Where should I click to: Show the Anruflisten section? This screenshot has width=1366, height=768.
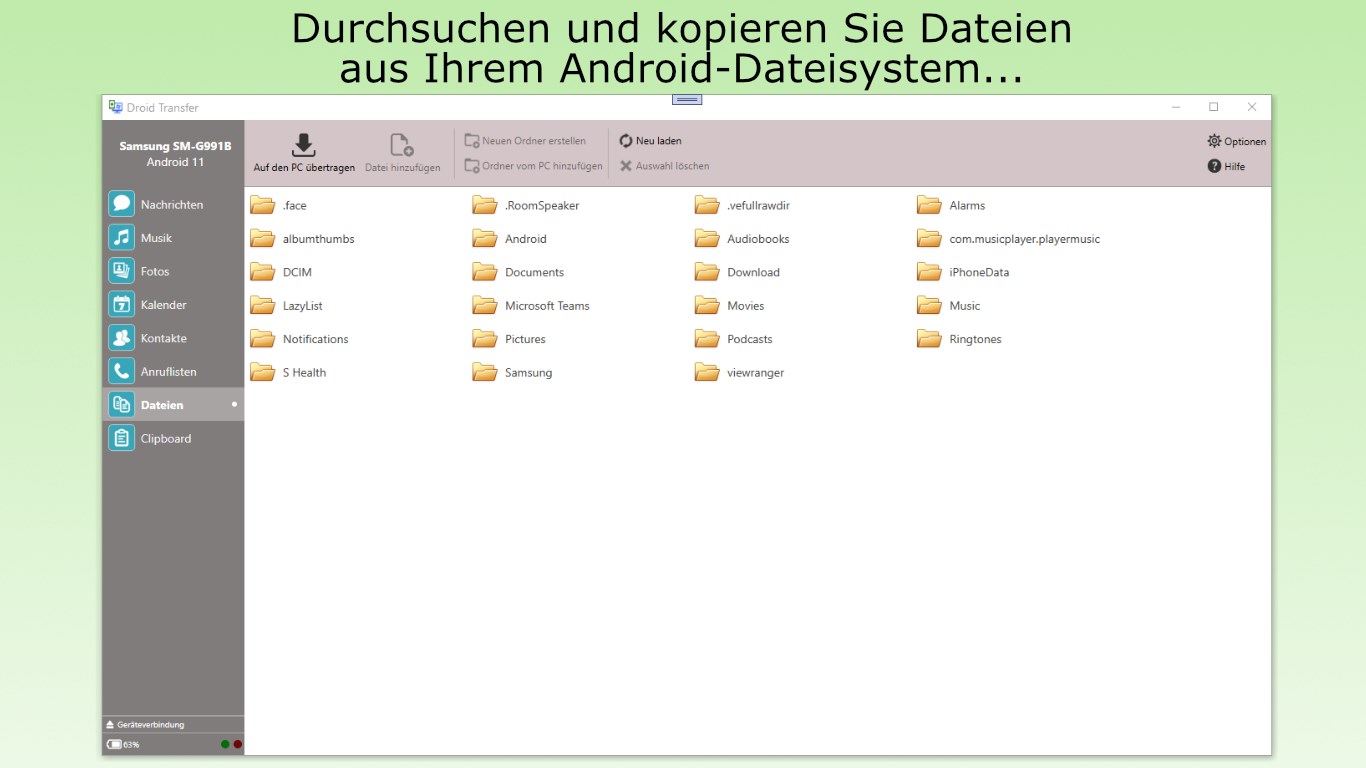(173, 371)
